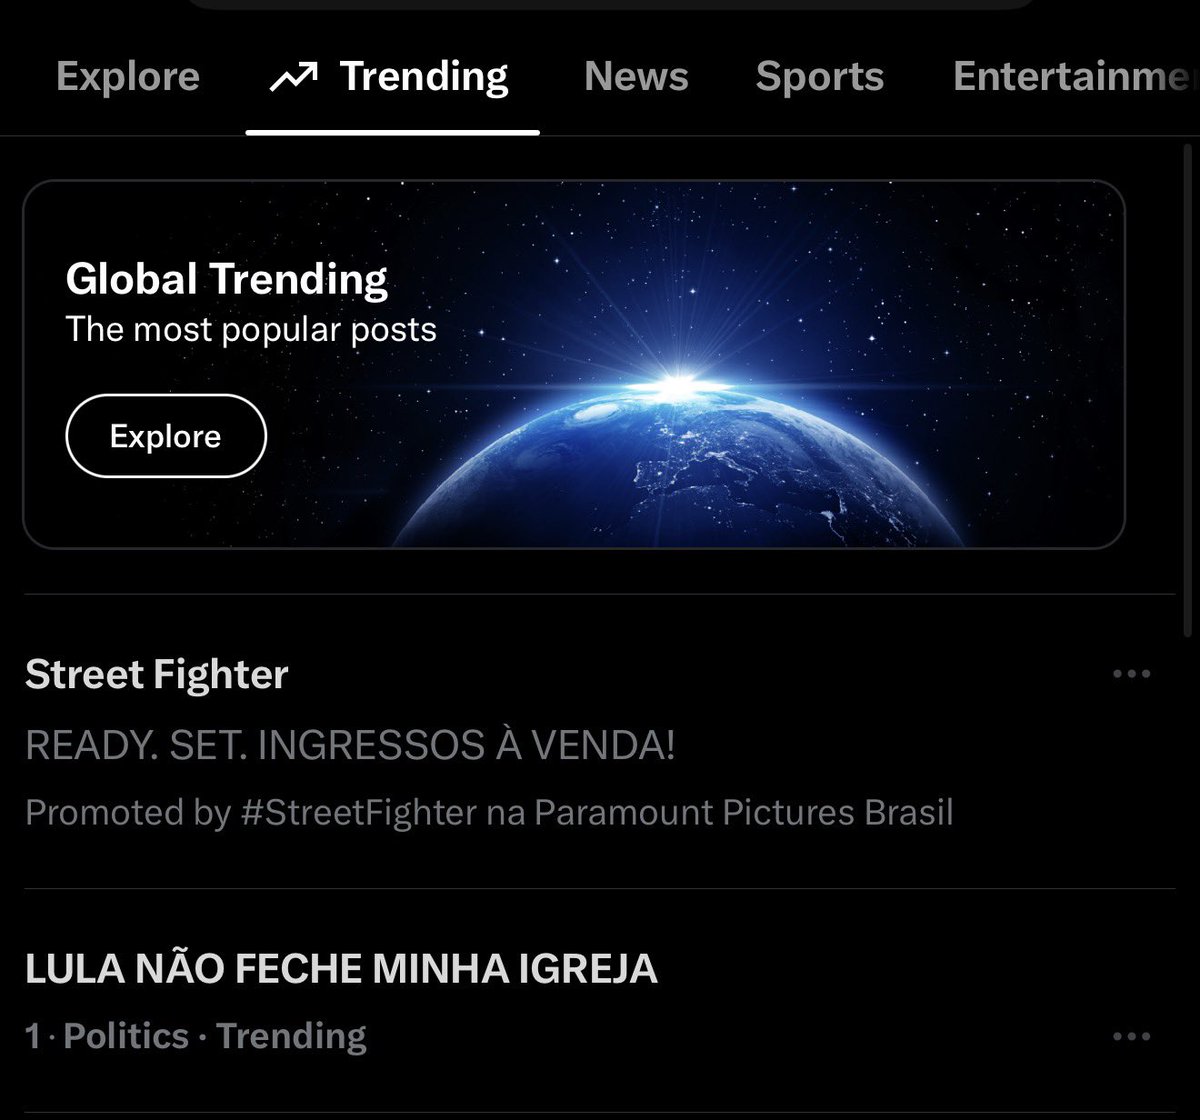Open more options for Lula trend
Screen dimensions: 1200x1120
pyautogui.click(x=1131, y=1036)
